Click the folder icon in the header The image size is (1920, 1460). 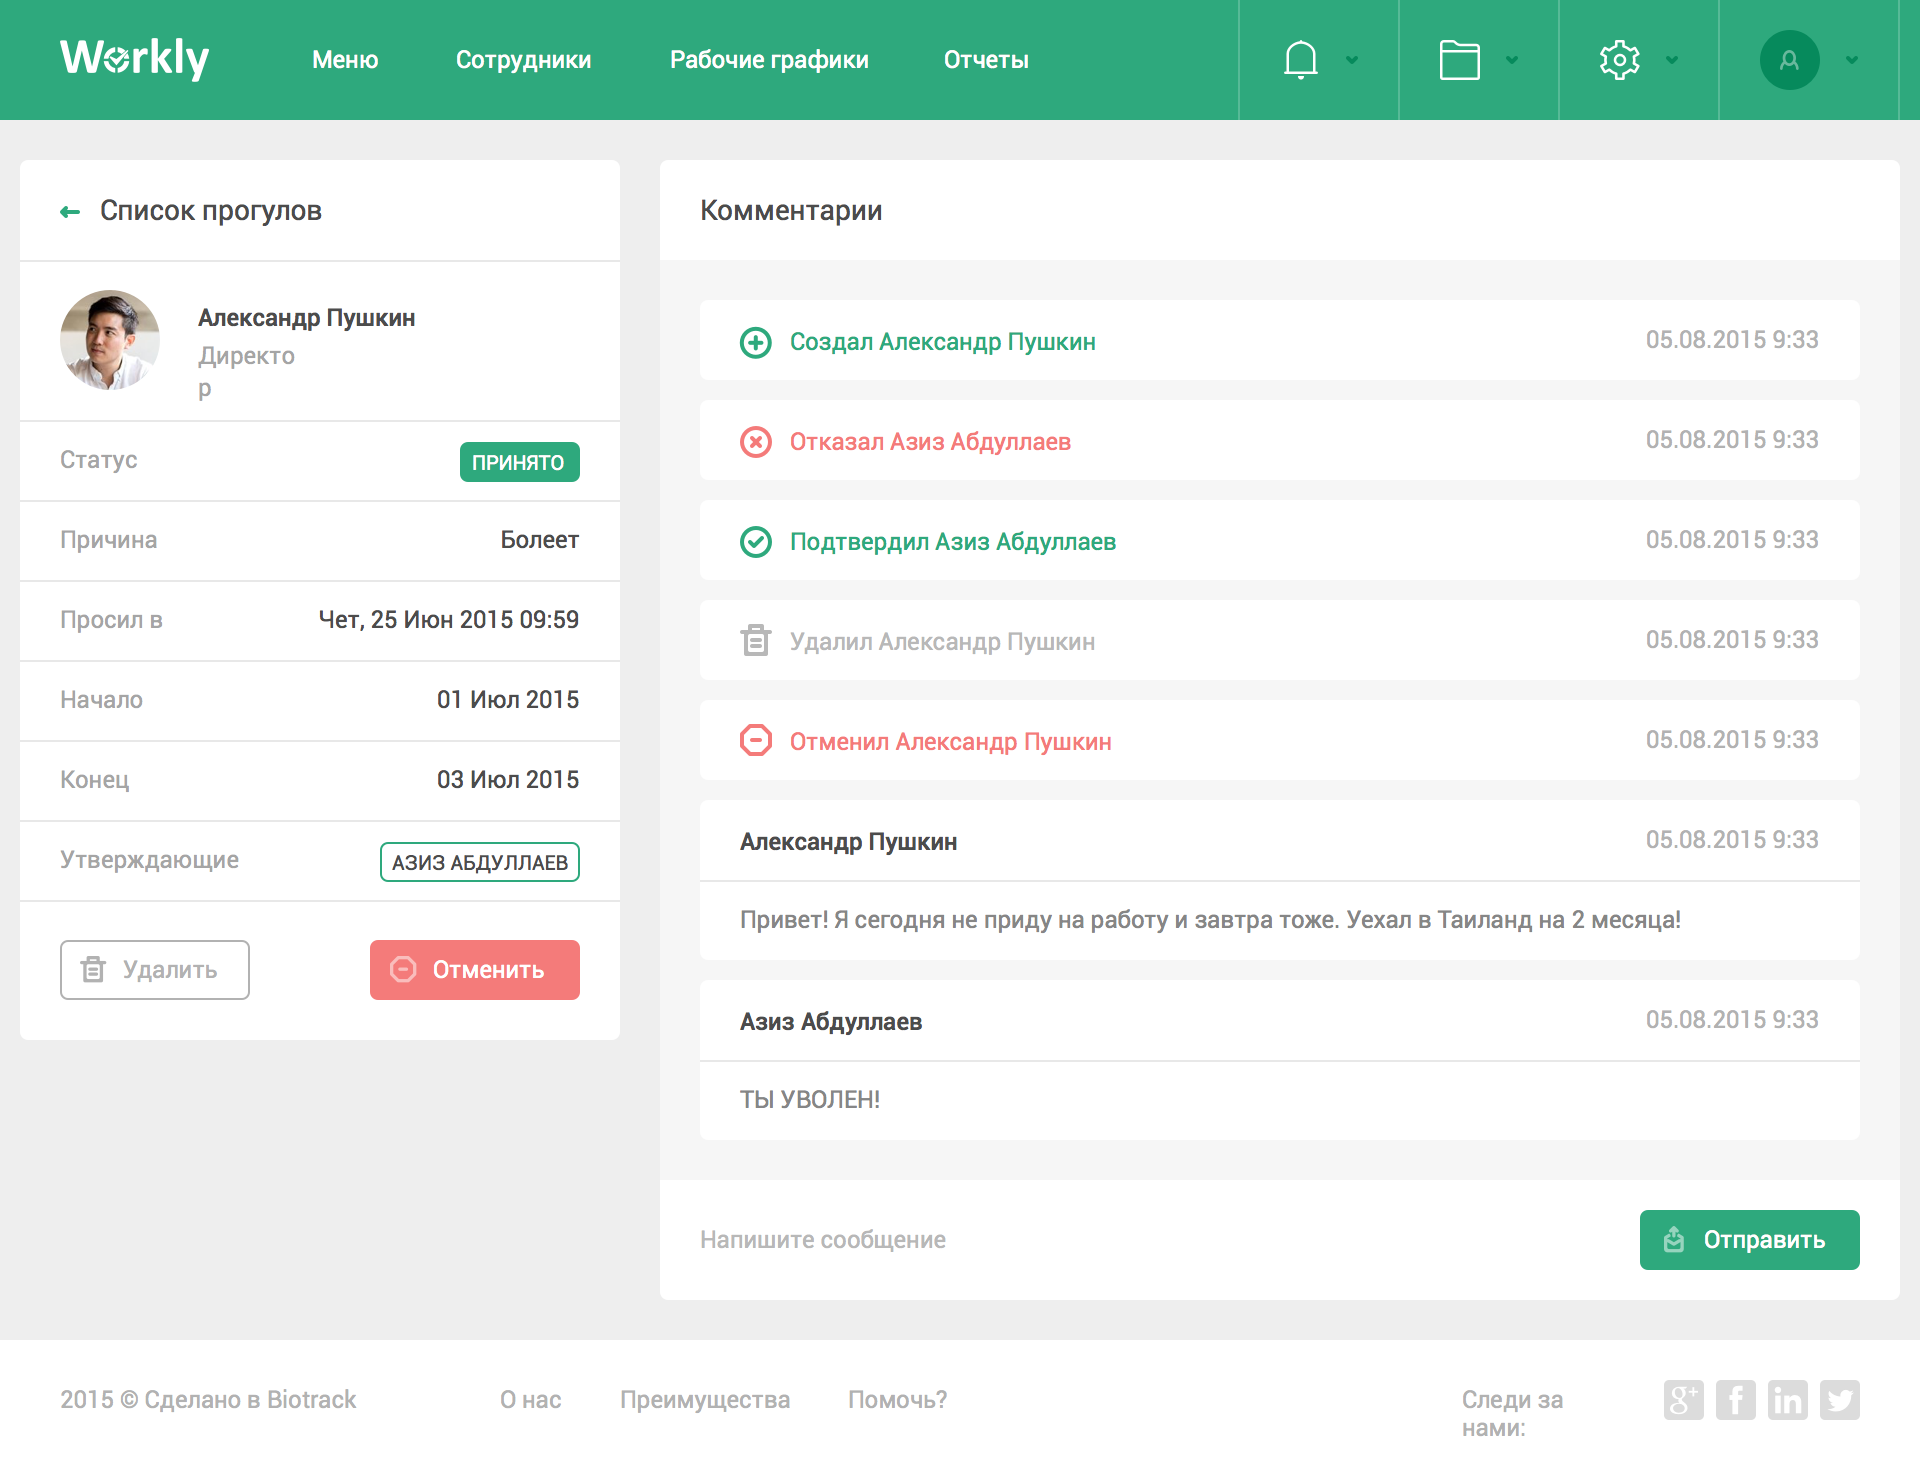pyautogui.click(x=1459, y=59)
